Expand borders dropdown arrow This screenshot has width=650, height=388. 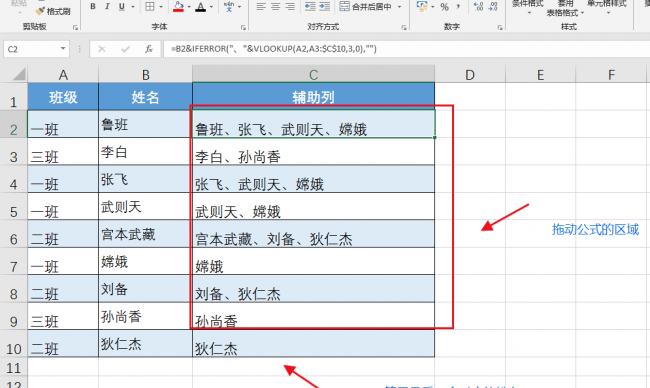point(161,7)
